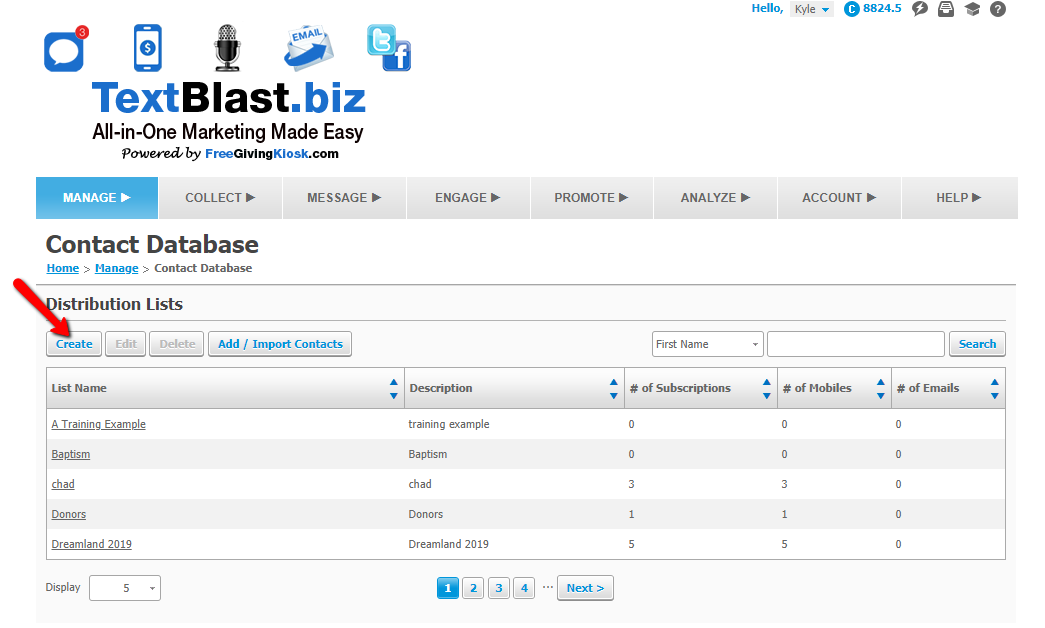Click the Next > pagination button
This screenshot has width=1045, height=628.
[585, 588]
